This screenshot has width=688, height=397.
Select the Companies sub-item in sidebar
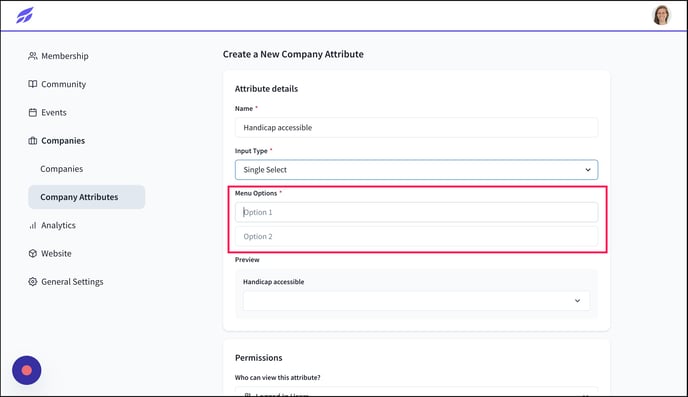61,169
